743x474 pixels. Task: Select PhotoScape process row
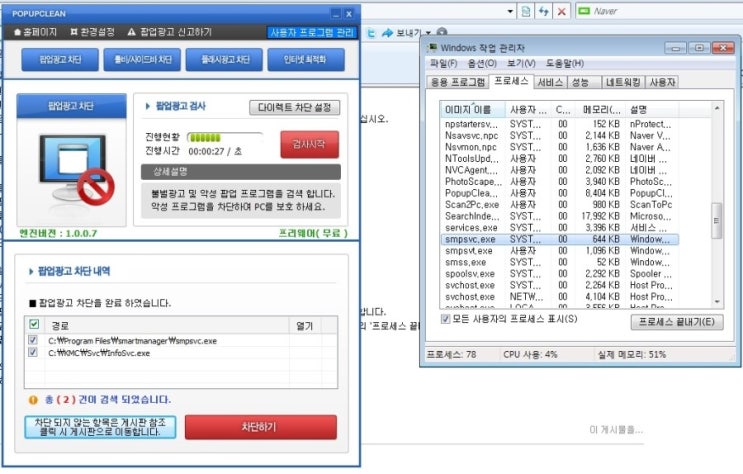[559, 182]
